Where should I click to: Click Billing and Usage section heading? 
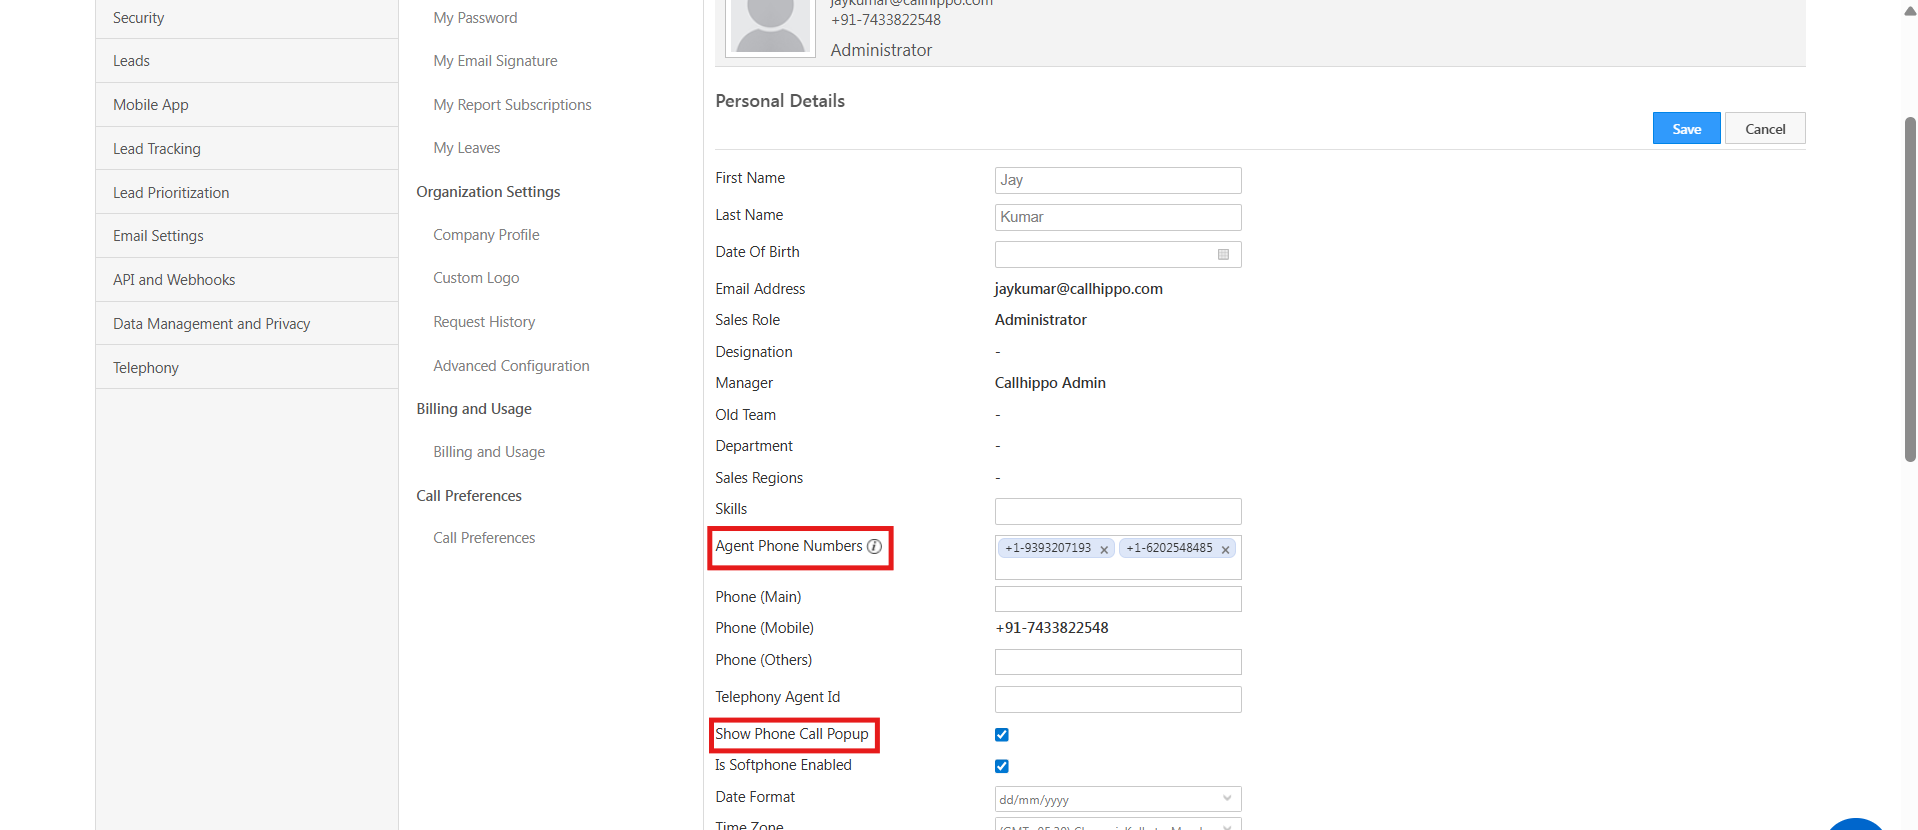(474, 409)
